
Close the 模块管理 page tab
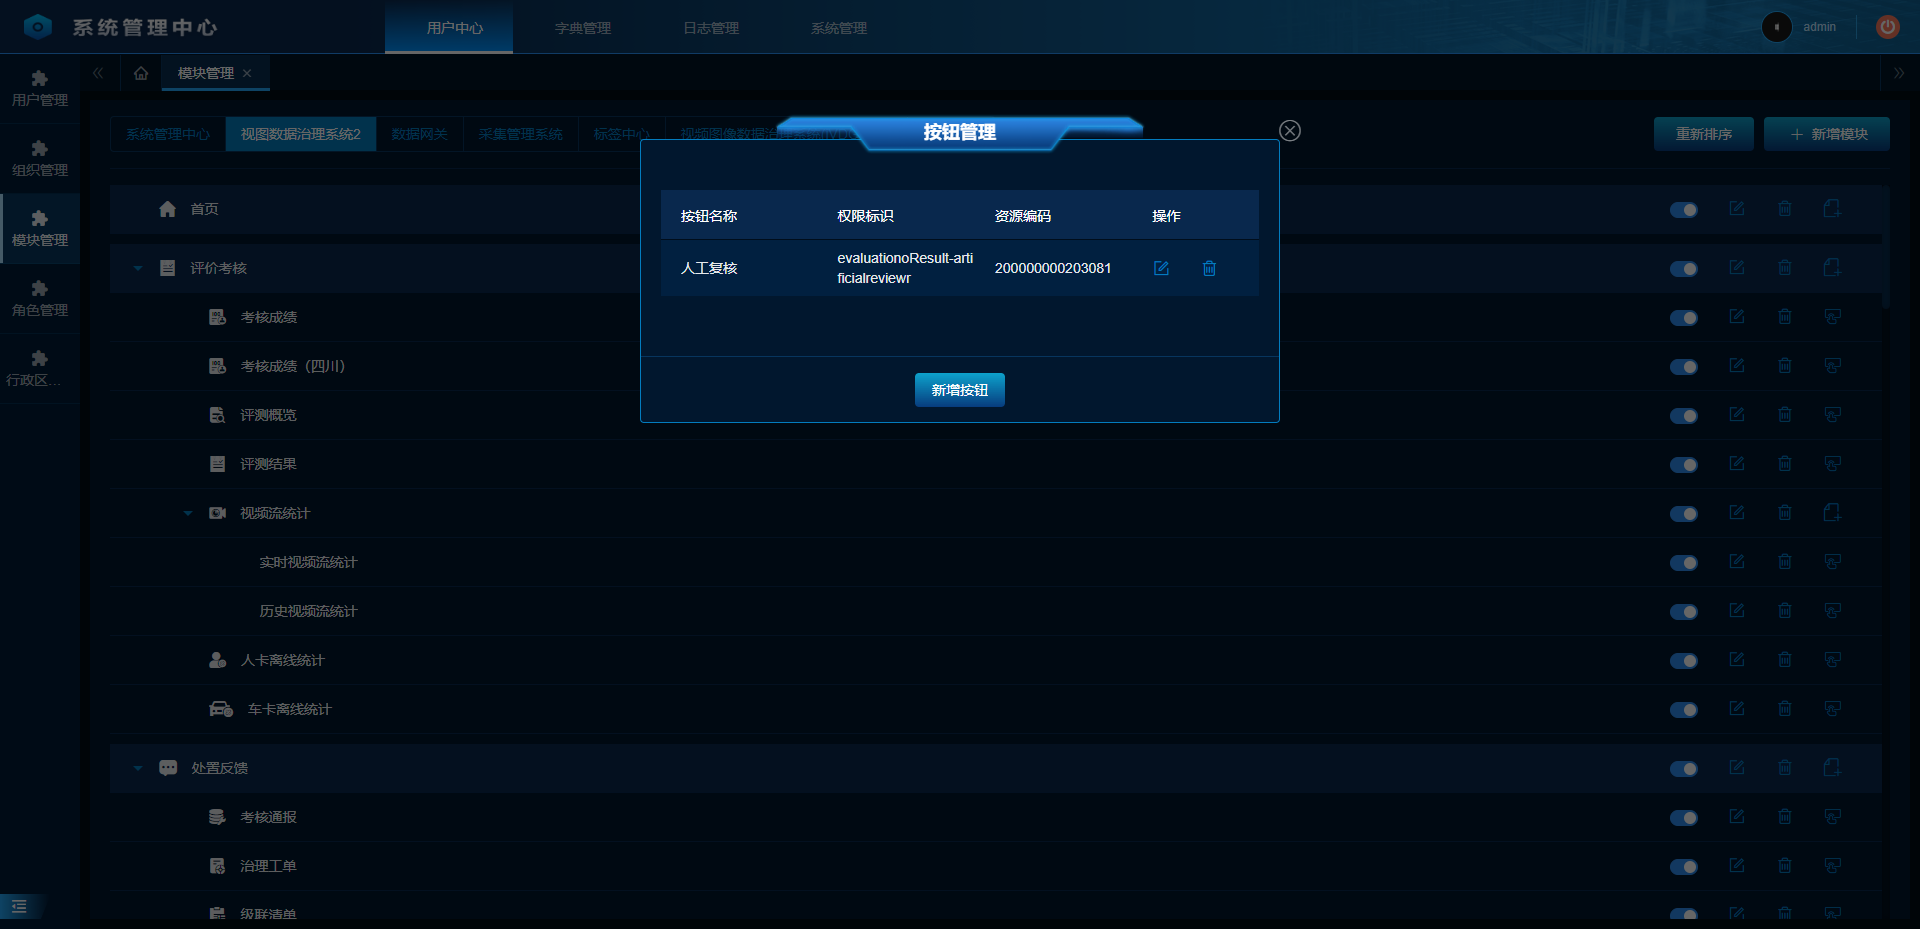247,73
